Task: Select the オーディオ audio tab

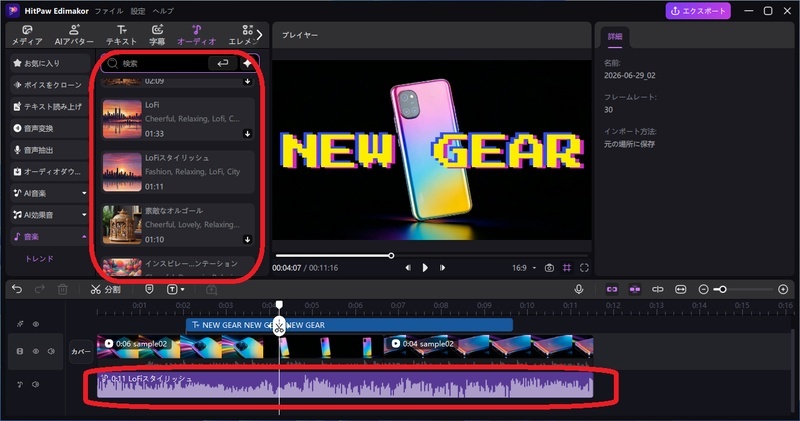Action: tap(196, 35)
